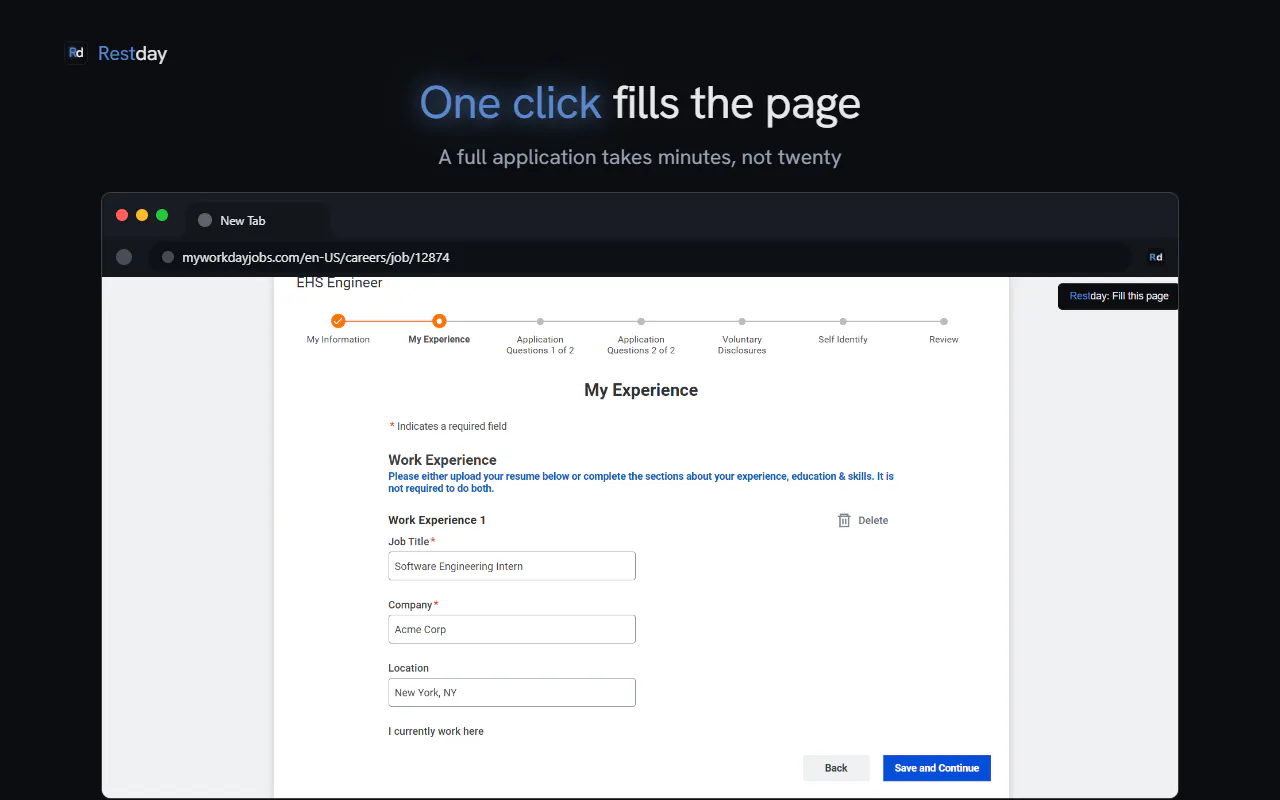Focus the Job Title input field
Screen dimensions: 1280x800
(512, 566)
